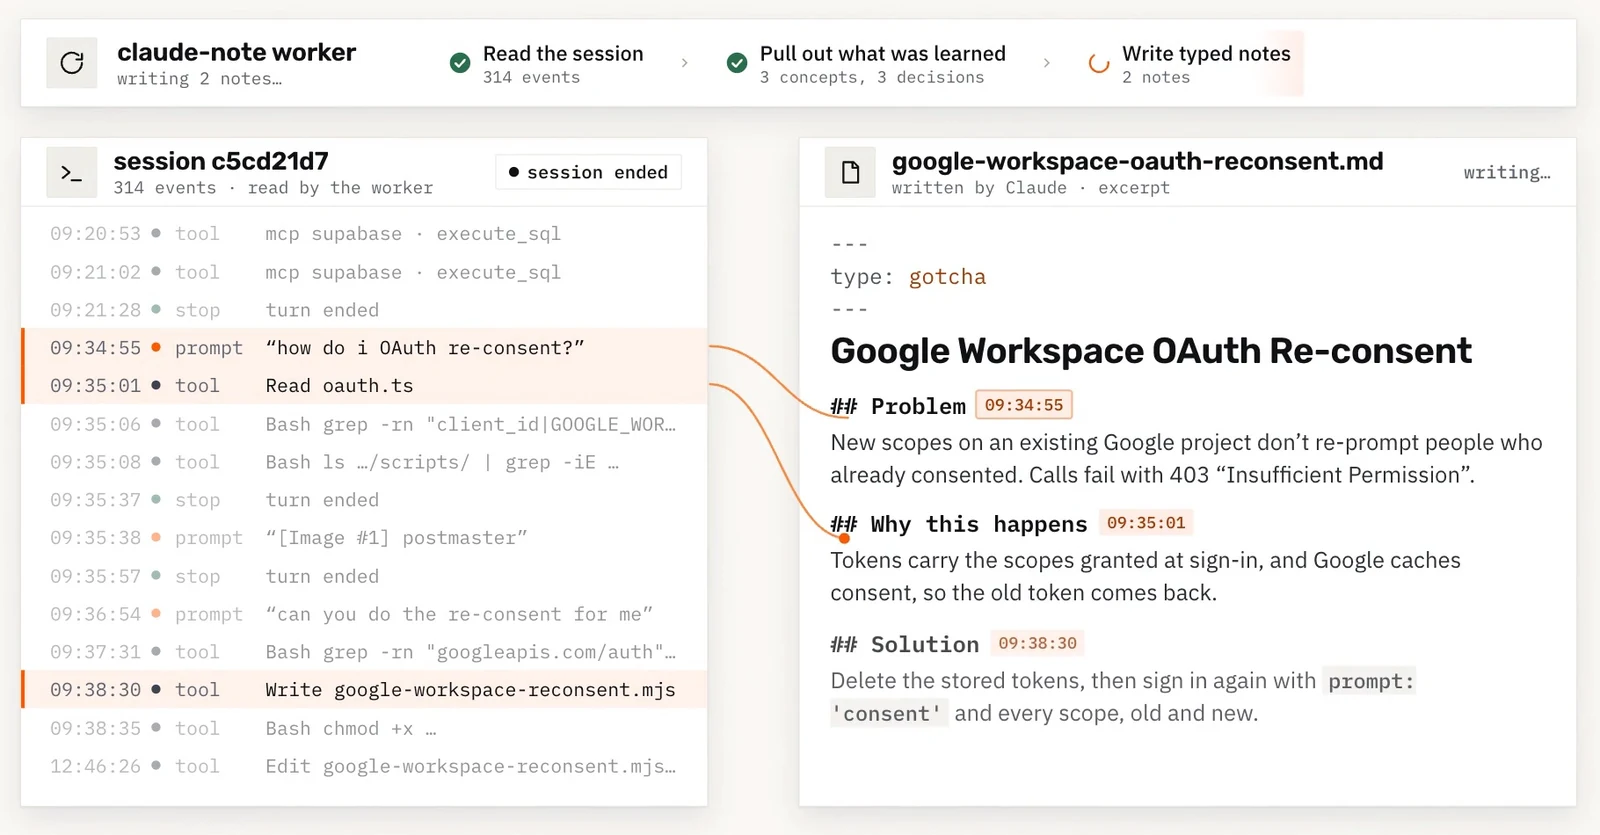Click the green check next to Read the session

point(460,63)
